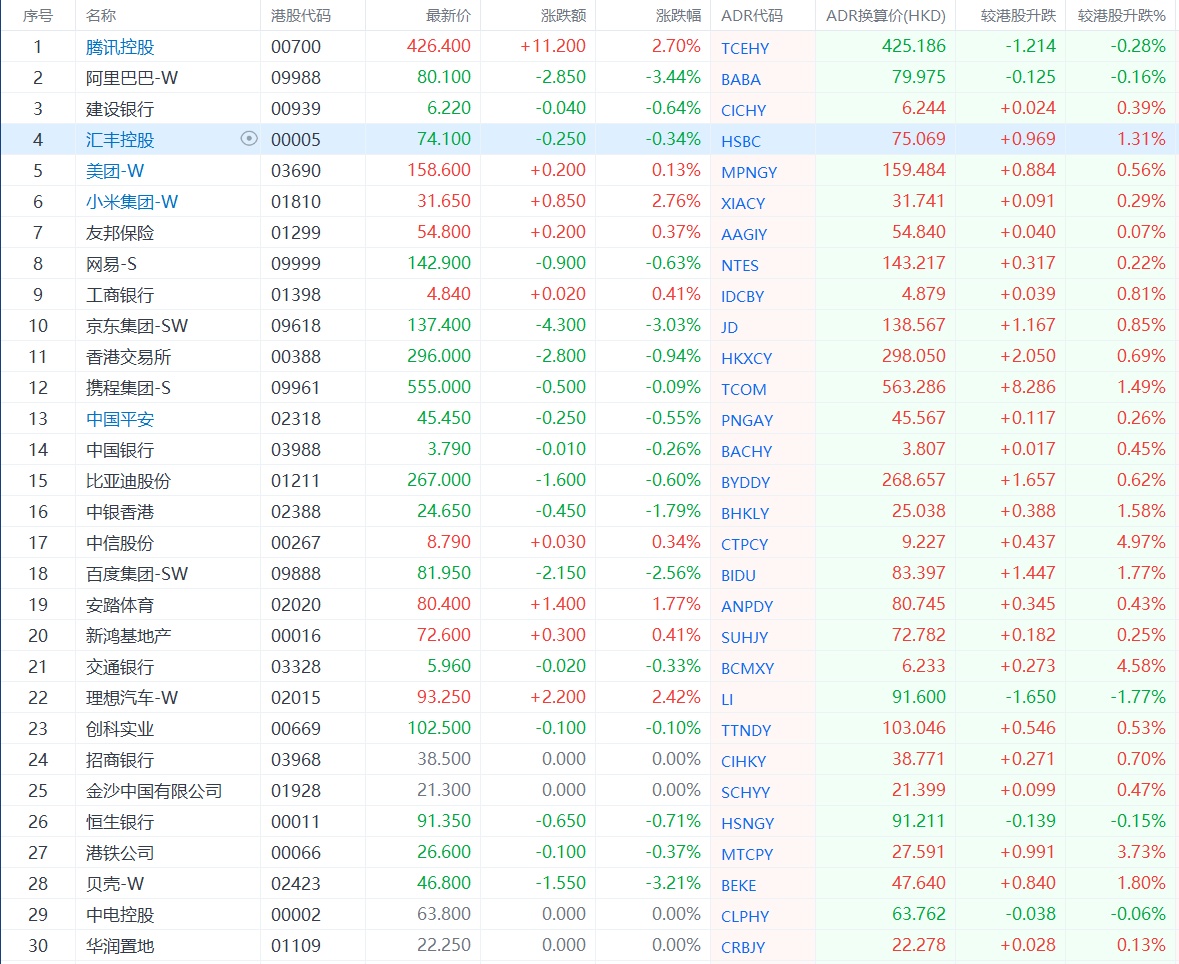Open BACHY ADR code link
The height and width of the screenshot is (964, 1179).
[747, 452]
